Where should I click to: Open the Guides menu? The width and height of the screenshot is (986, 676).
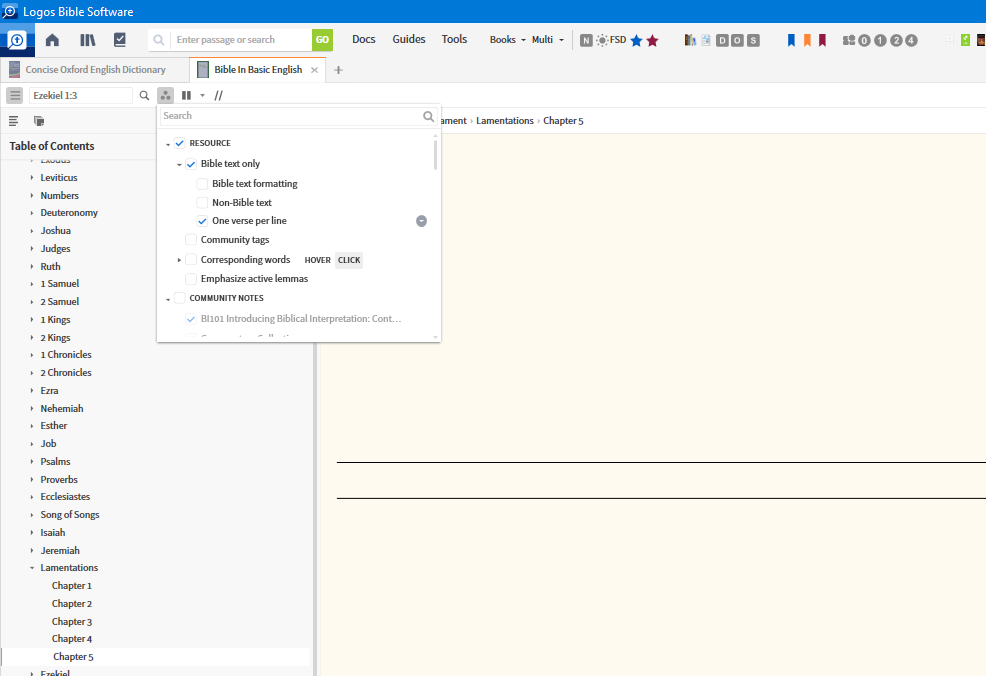pyautogui.click(x=409, y=39)
